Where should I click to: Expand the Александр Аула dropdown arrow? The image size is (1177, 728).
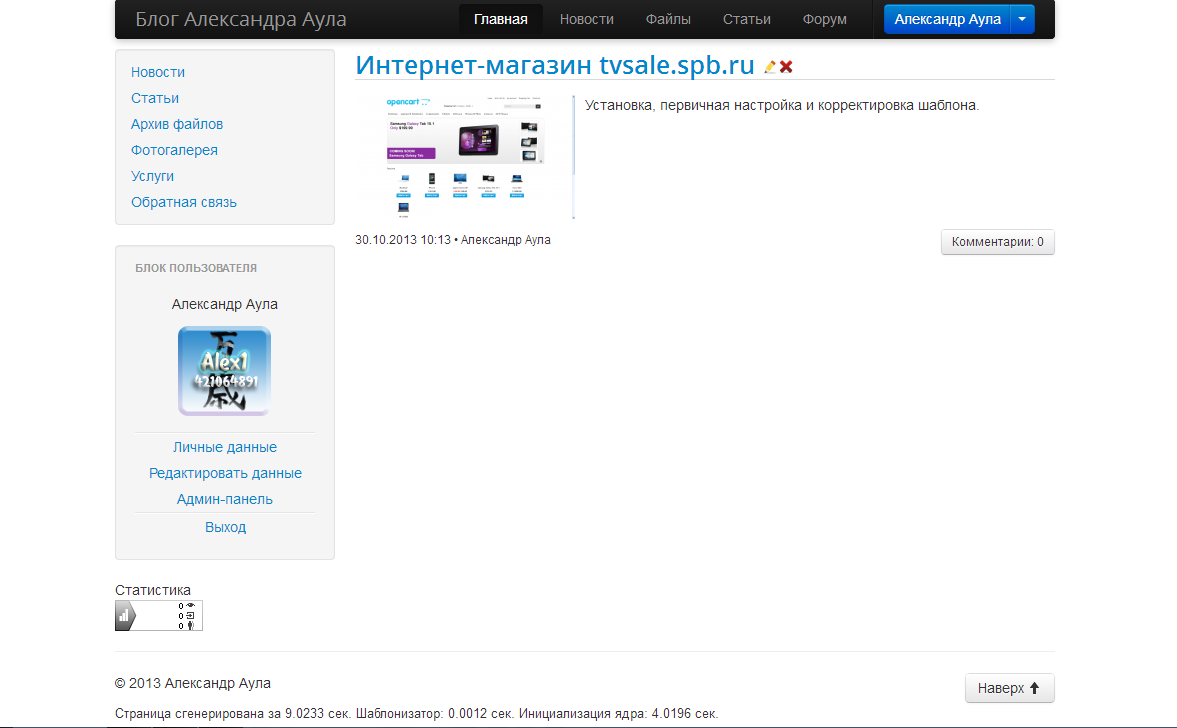pos(1021,20)
